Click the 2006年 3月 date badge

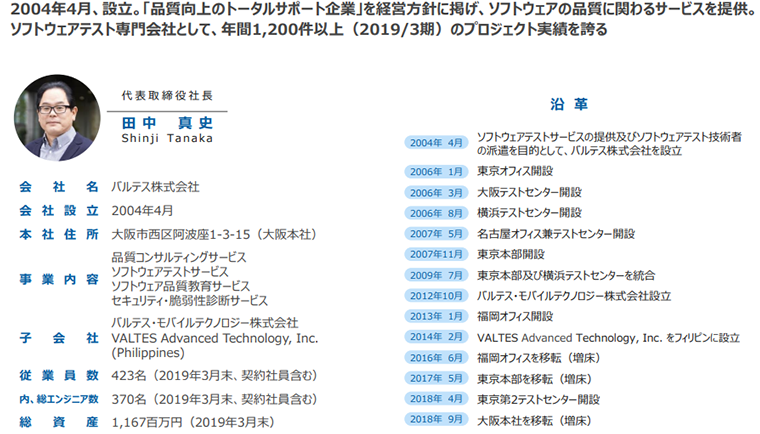436,193
